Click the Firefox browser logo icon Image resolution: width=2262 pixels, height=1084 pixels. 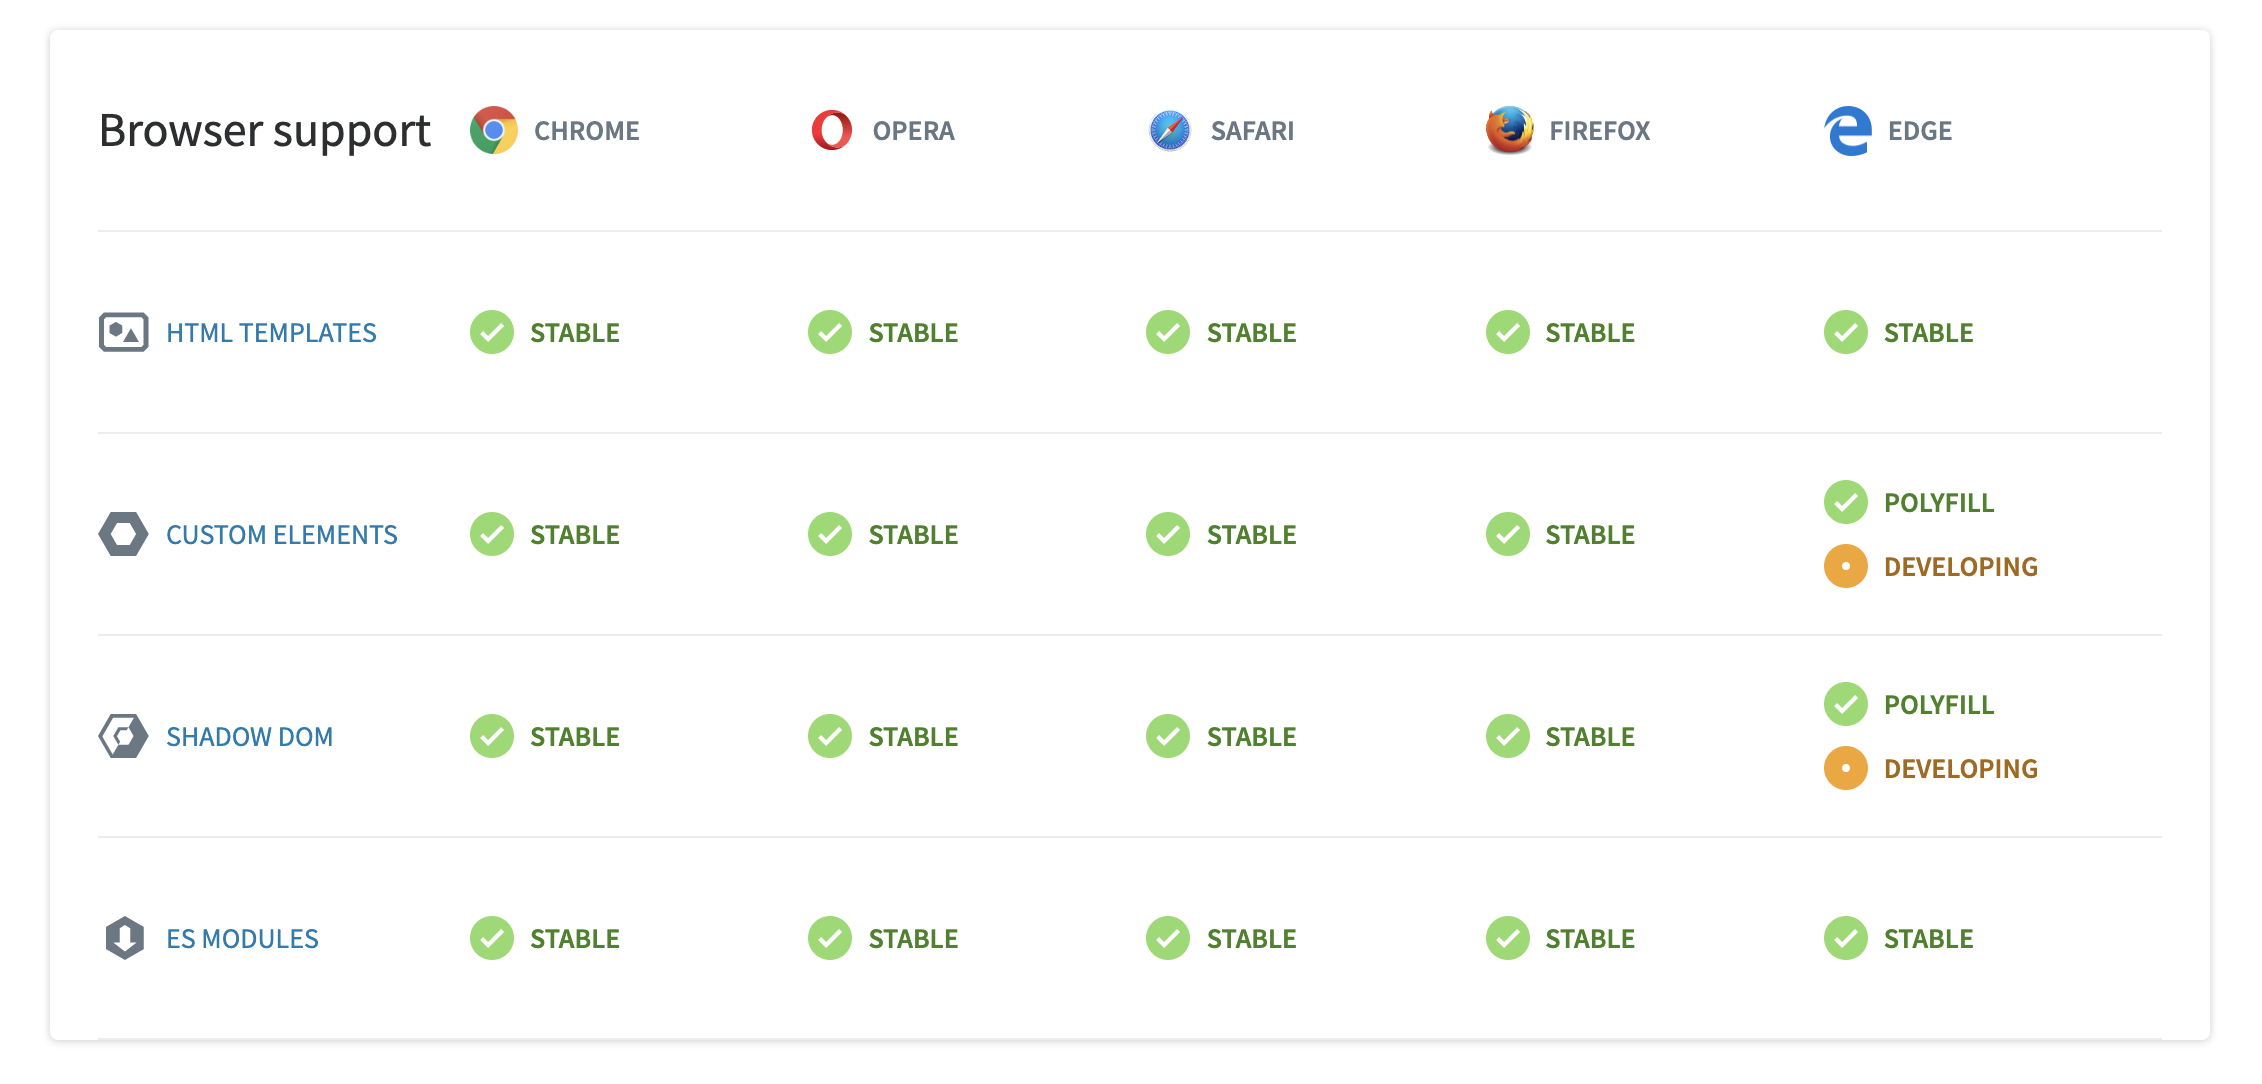point(1509,130)
